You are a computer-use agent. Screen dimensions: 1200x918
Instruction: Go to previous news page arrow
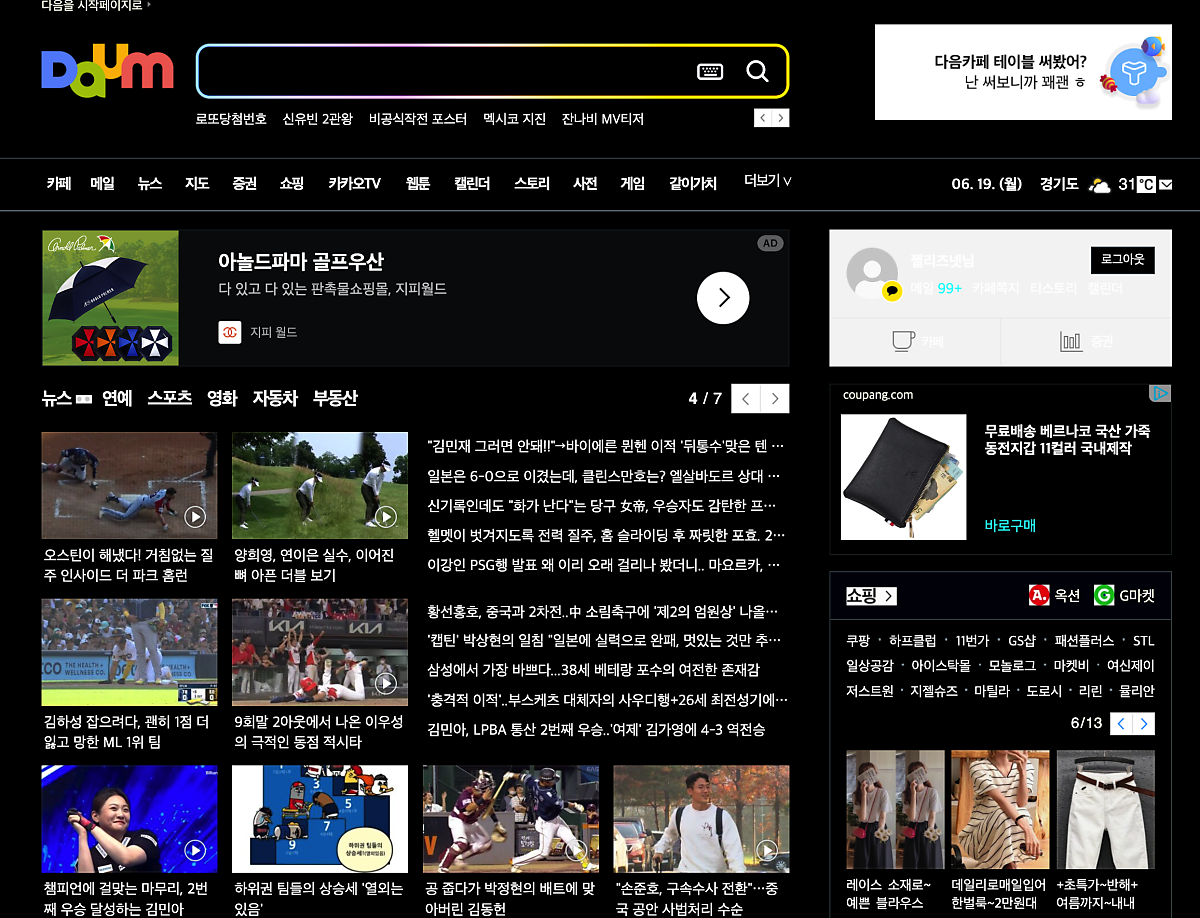coord(746,398)
